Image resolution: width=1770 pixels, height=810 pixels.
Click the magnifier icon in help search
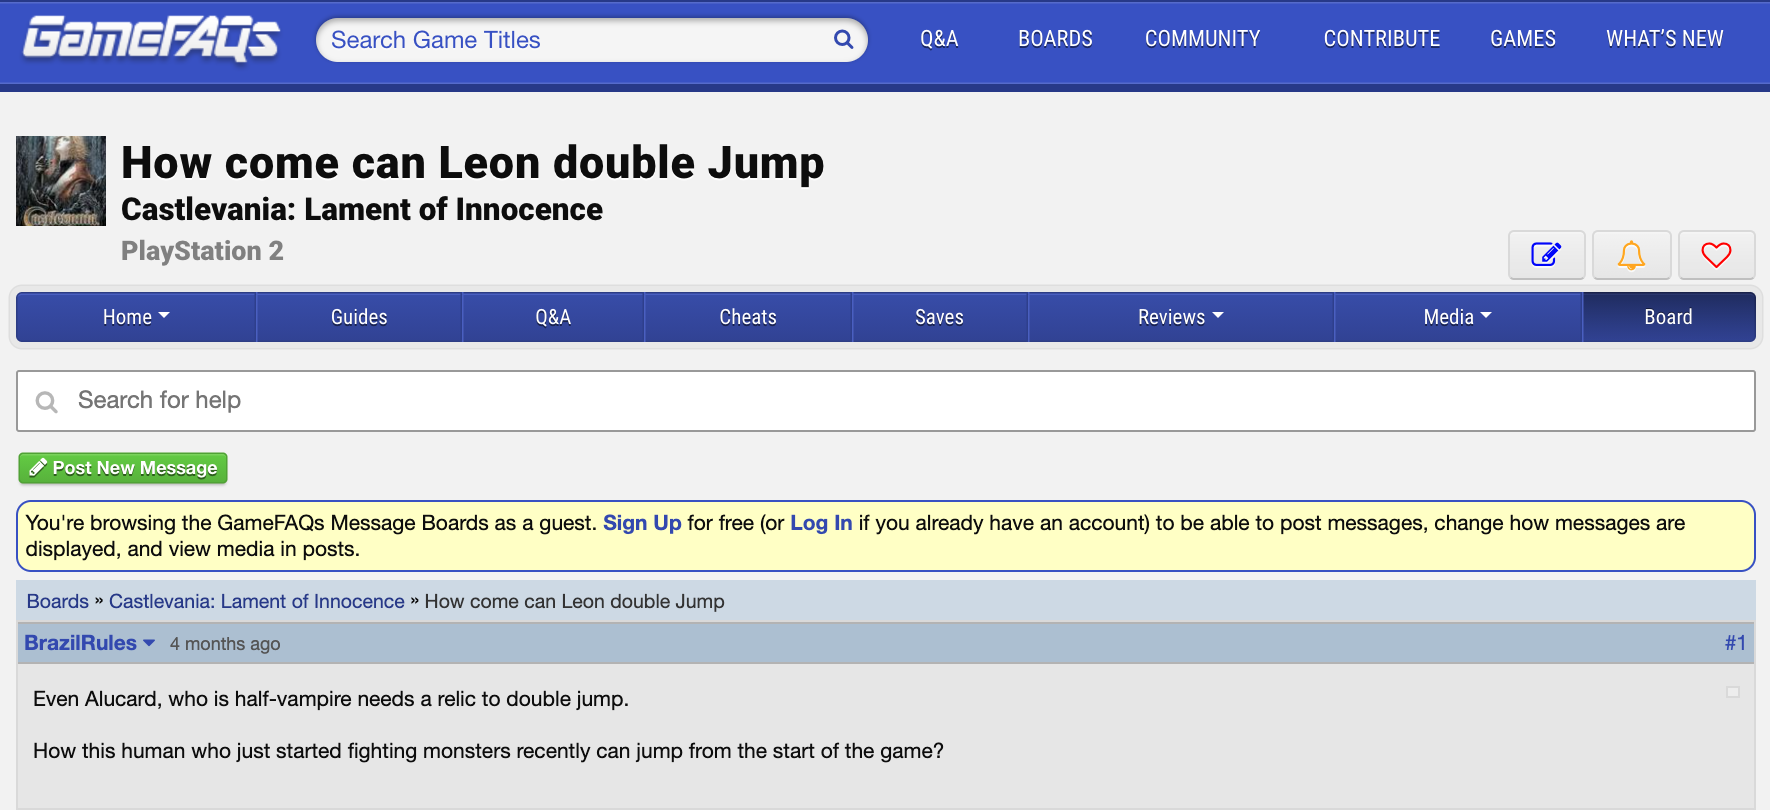[x=46, y=402]
